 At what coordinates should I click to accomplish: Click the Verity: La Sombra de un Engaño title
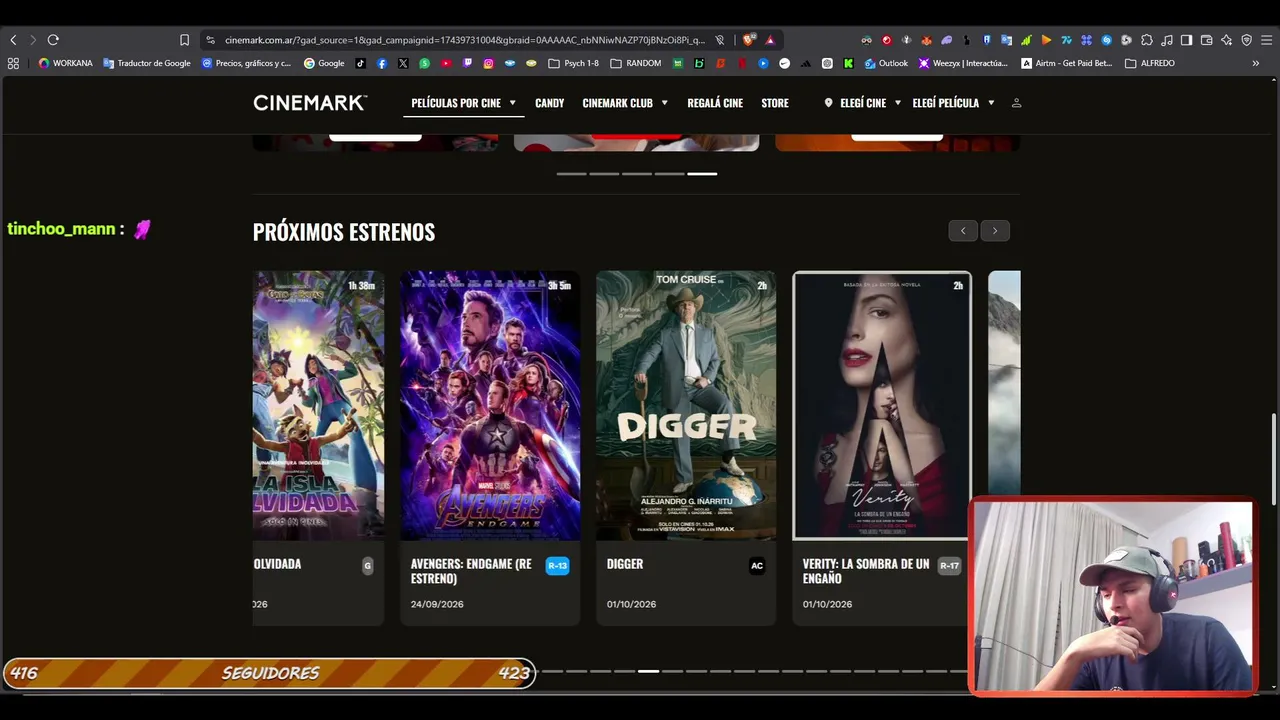click(x=866, y=571)
